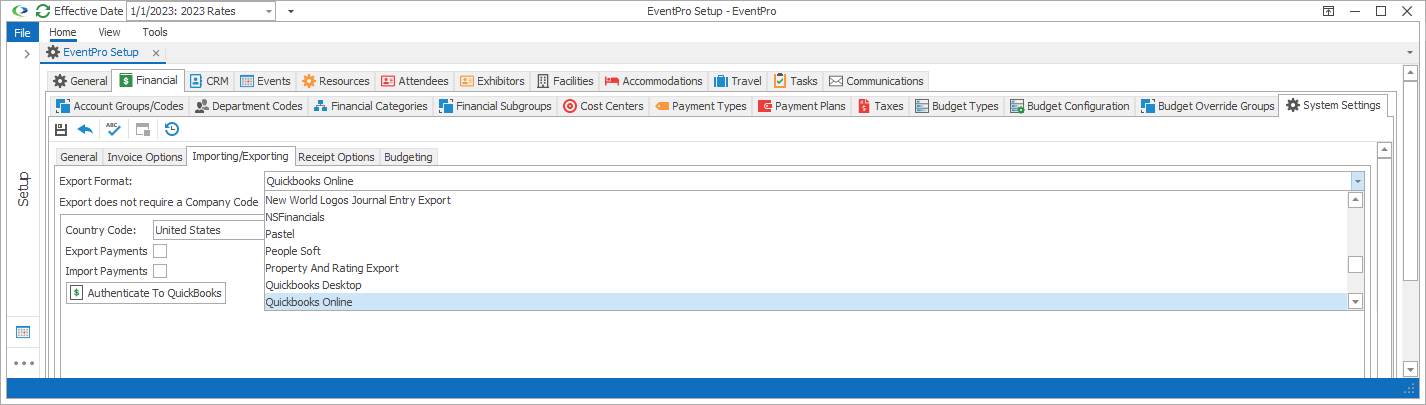Open the General setup tab
Image resolution: width=1426 pixels, height=405 pixels.
click(80, 81)
